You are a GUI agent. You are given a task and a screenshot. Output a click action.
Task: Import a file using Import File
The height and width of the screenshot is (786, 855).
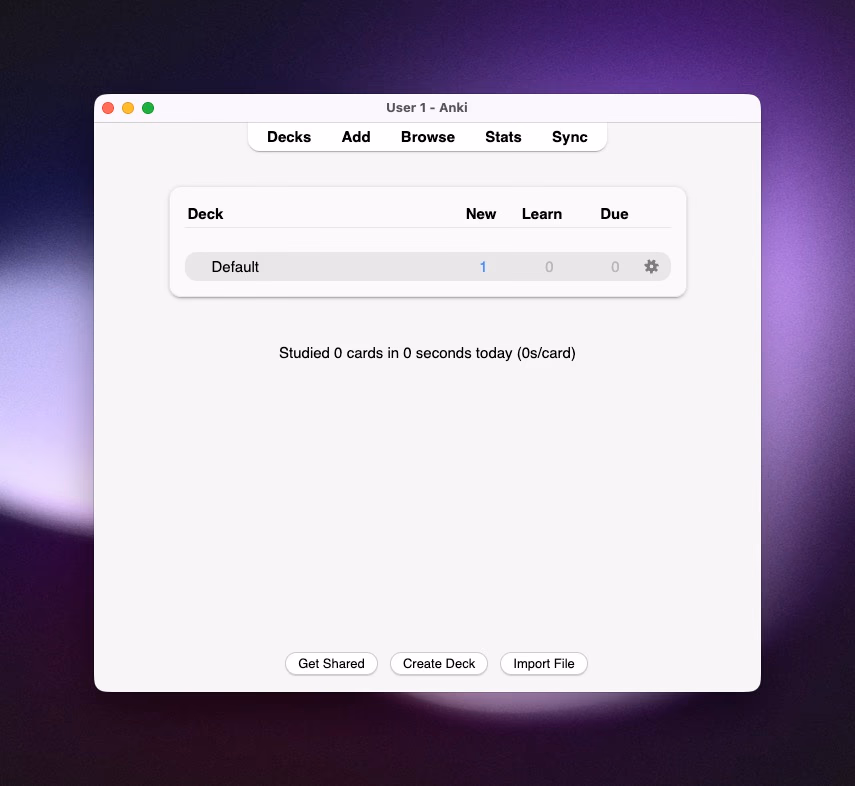coord(543,663)
